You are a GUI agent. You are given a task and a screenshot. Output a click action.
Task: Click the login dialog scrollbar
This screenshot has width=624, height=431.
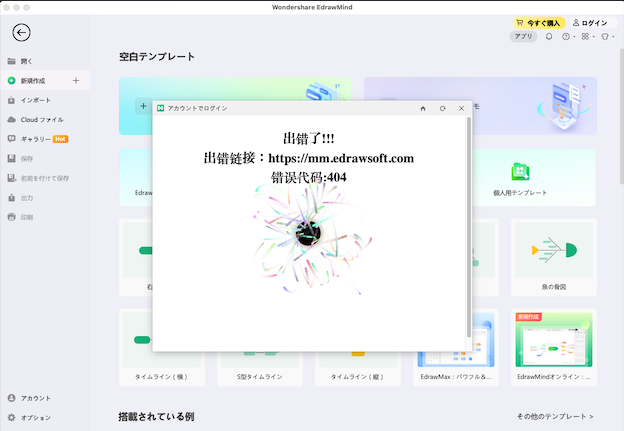469,227
